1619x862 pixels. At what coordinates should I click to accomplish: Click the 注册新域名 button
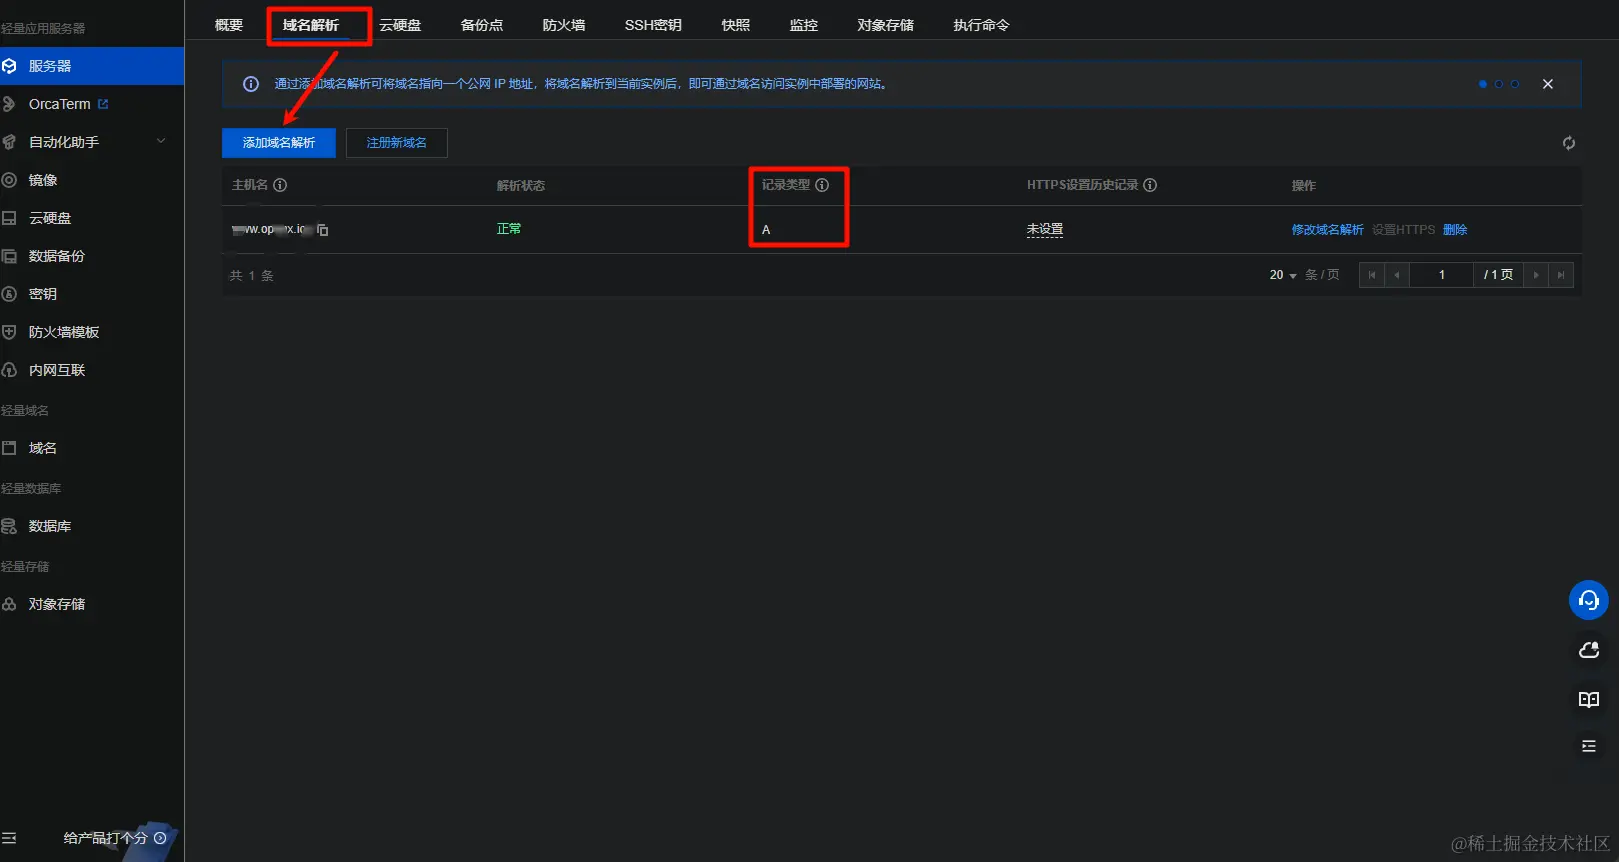(x=397, y=143)
